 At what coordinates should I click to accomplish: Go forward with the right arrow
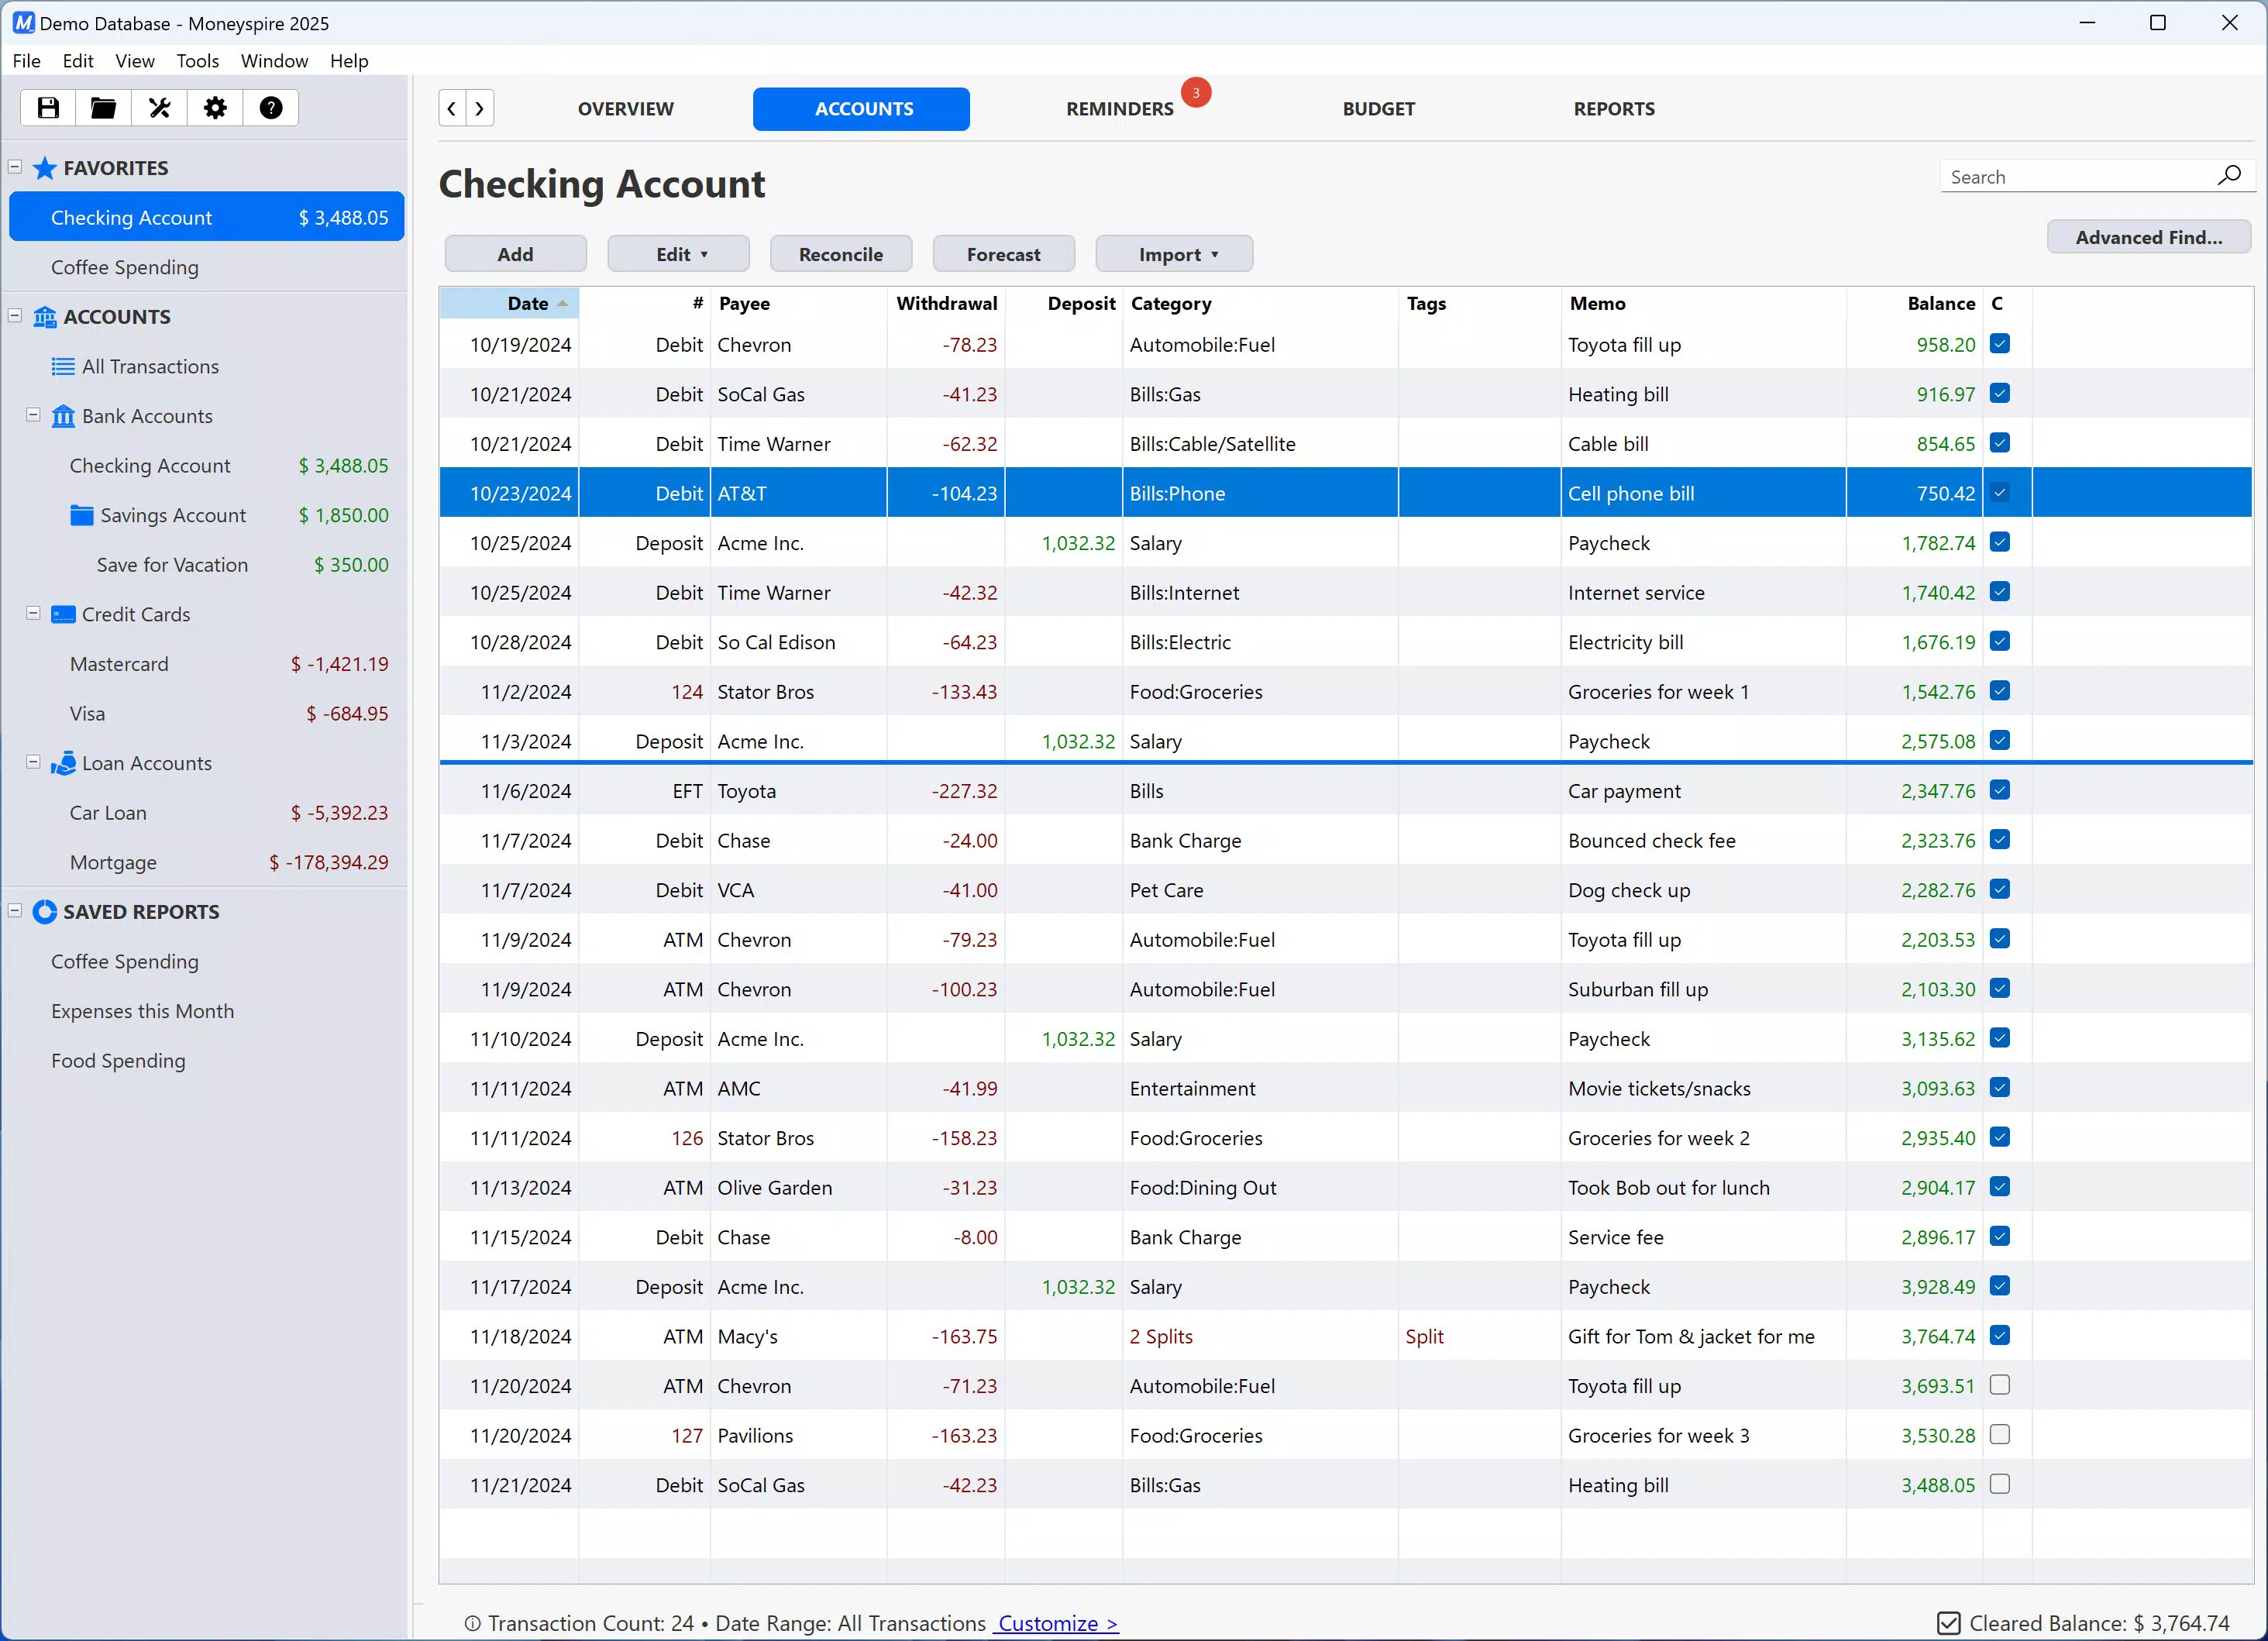[x=480, y=108]
